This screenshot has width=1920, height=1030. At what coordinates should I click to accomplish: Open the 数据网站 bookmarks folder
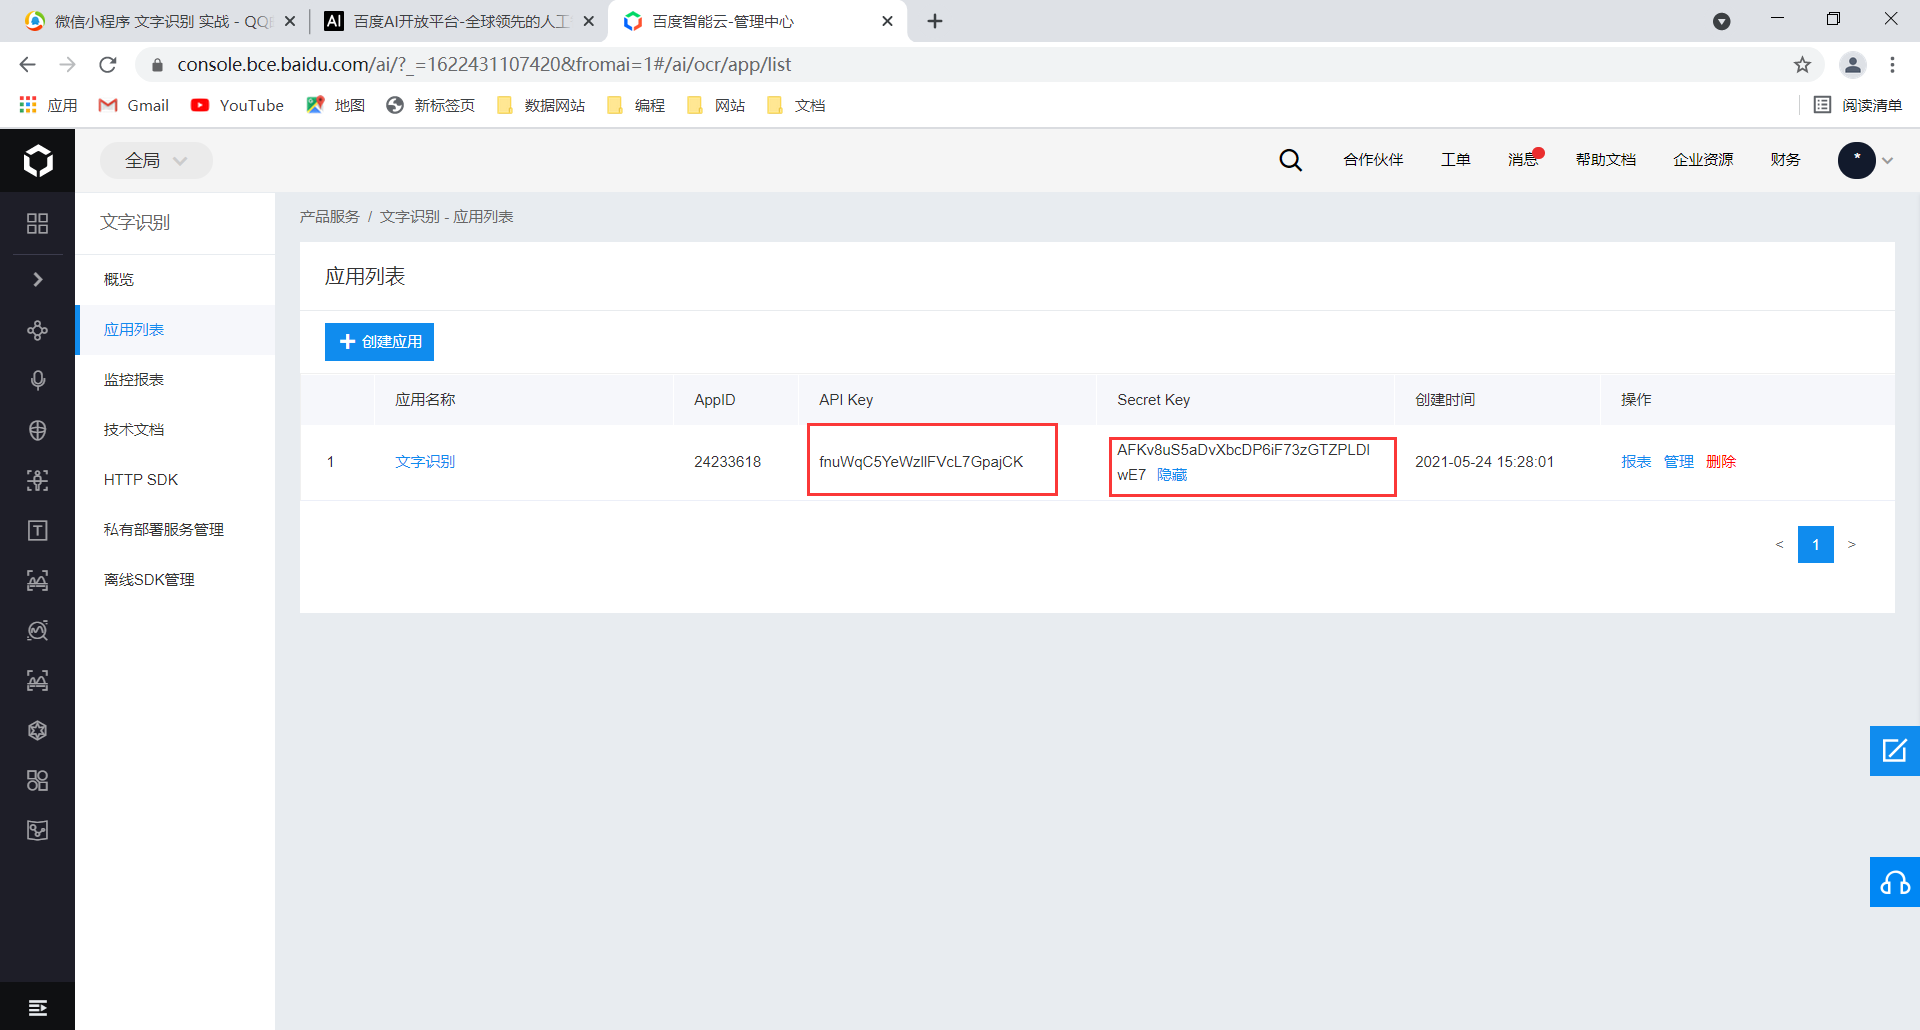pos(541,106)
